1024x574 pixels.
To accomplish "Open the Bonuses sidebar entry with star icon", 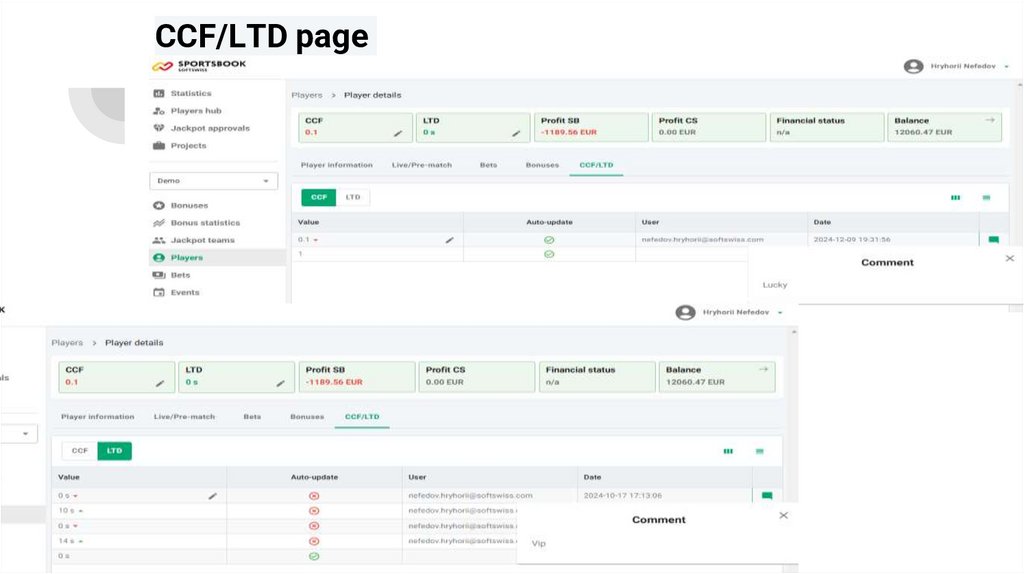I will click(x=189, y=205).
